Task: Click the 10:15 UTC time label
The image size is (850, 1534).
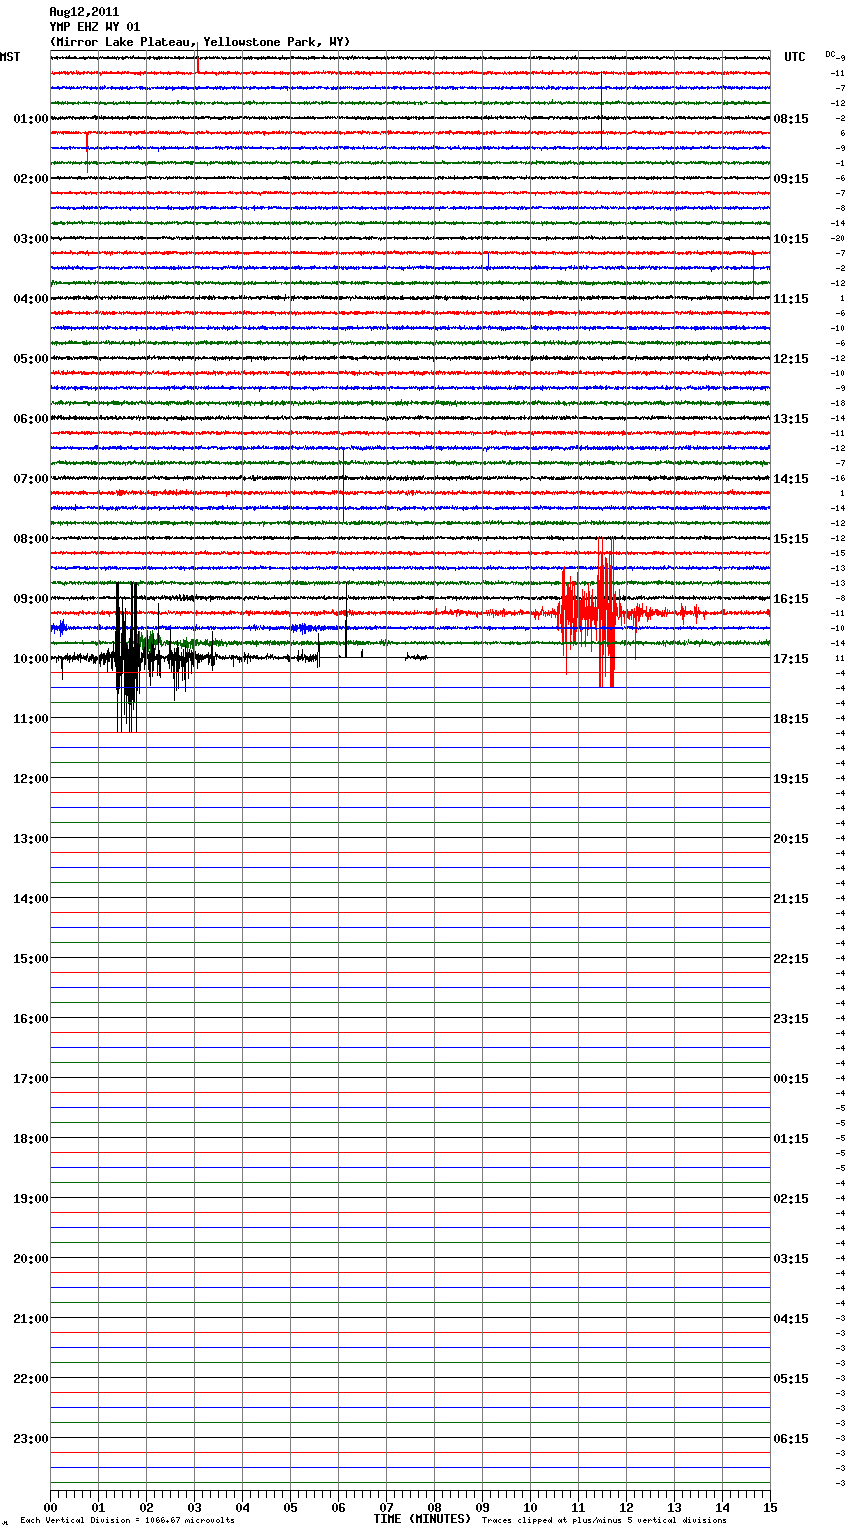Action: [x=791, y=239]
